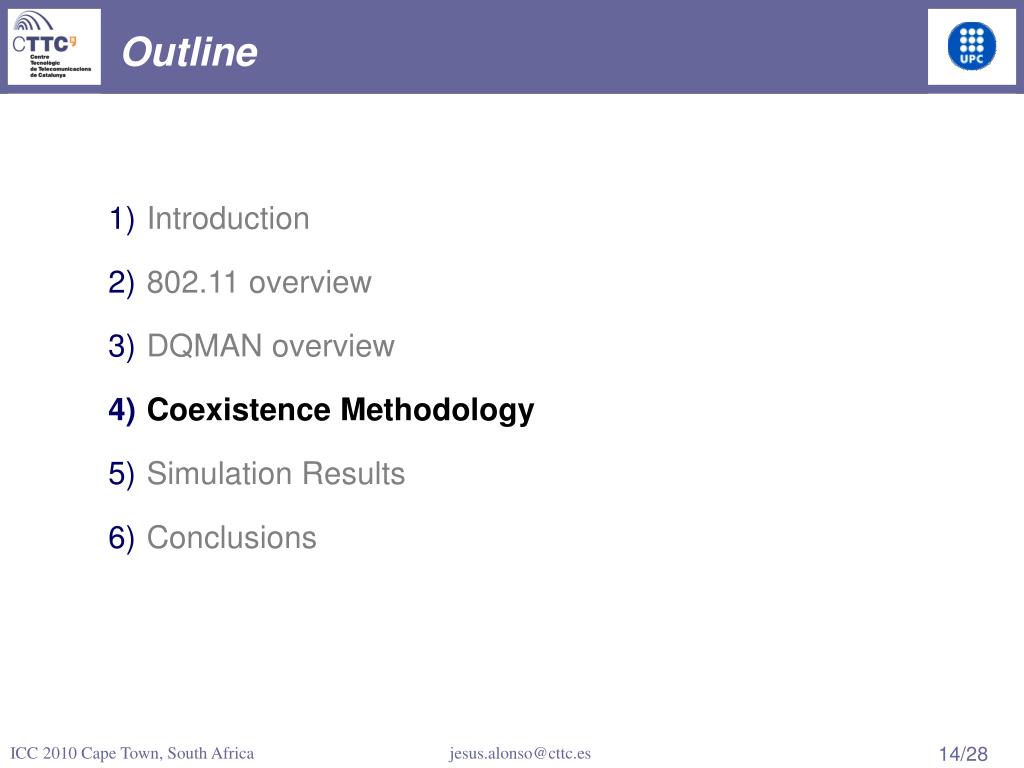The width and height of the screenshot is (1024, 768).
Task: Click the email jesus.alonso@cttc.es in footer
Action: point(520,753)
